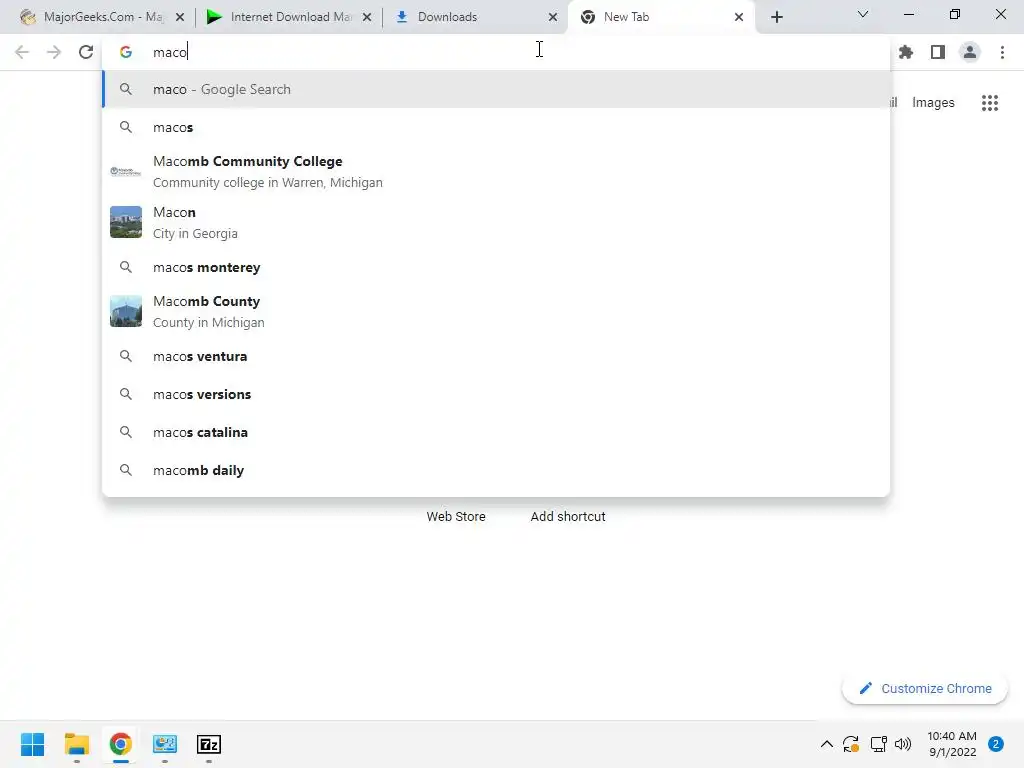This screenshot has width=1024, height=768.
Task: Click the Macon city thumbnail image
Action: [x=126, y=222]
